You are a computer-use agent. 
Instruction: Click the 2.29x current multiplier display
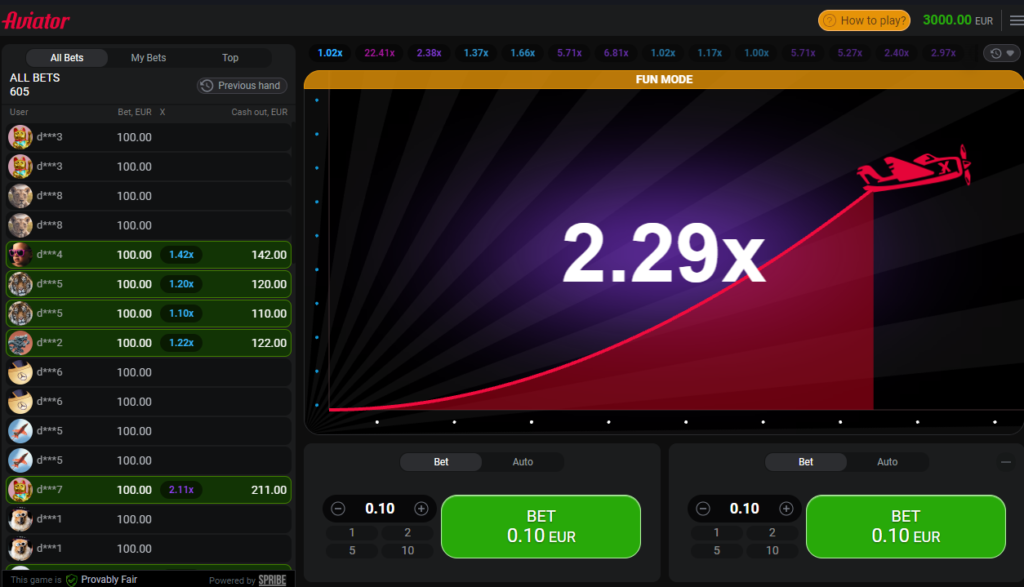click(x=663, y=253)
